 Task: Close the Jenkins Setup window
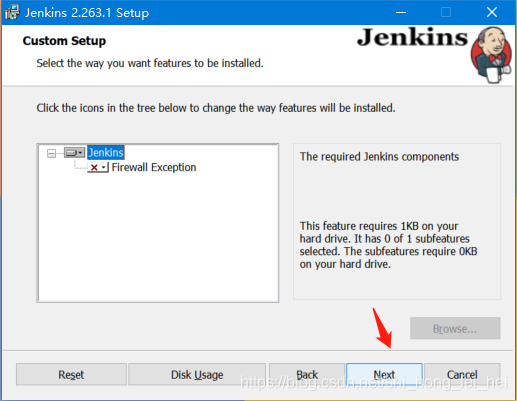492,13
